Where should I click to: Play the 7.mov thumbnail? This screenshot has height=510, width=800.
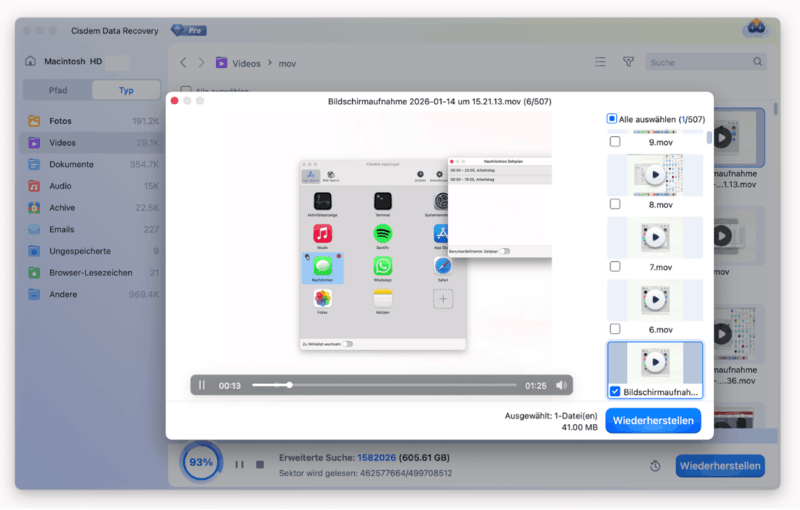(x=655, y=237)
